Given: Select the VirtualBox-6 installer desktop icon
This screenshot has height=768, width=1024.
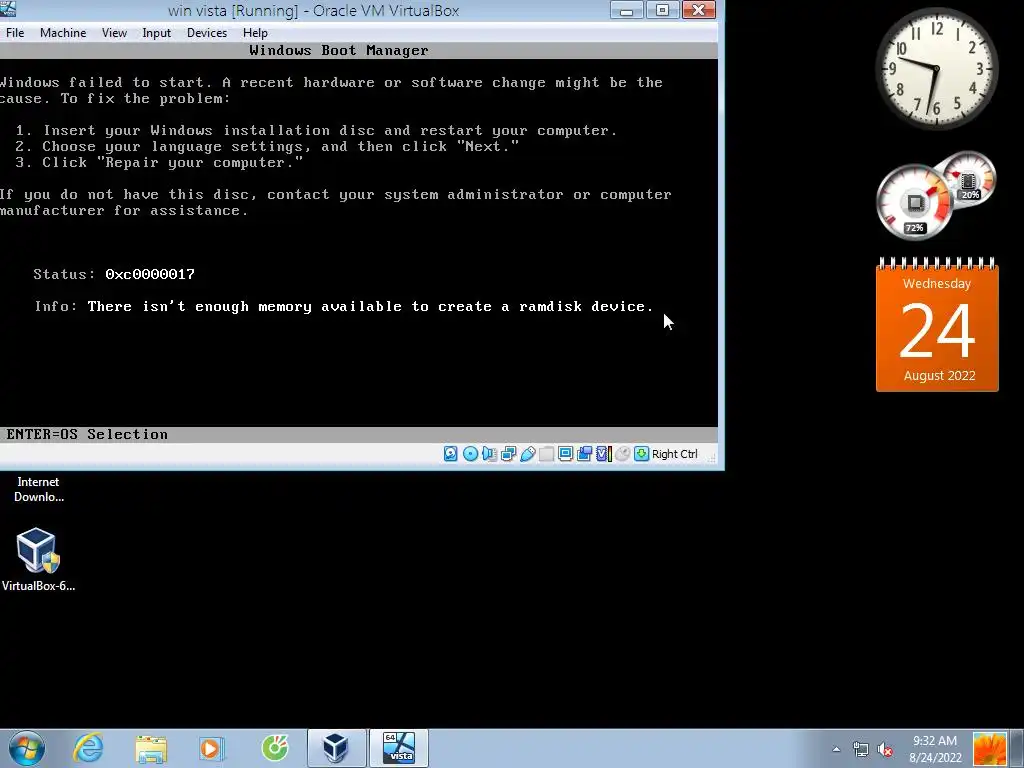Looking at the screenshot, I should point(38,559).
